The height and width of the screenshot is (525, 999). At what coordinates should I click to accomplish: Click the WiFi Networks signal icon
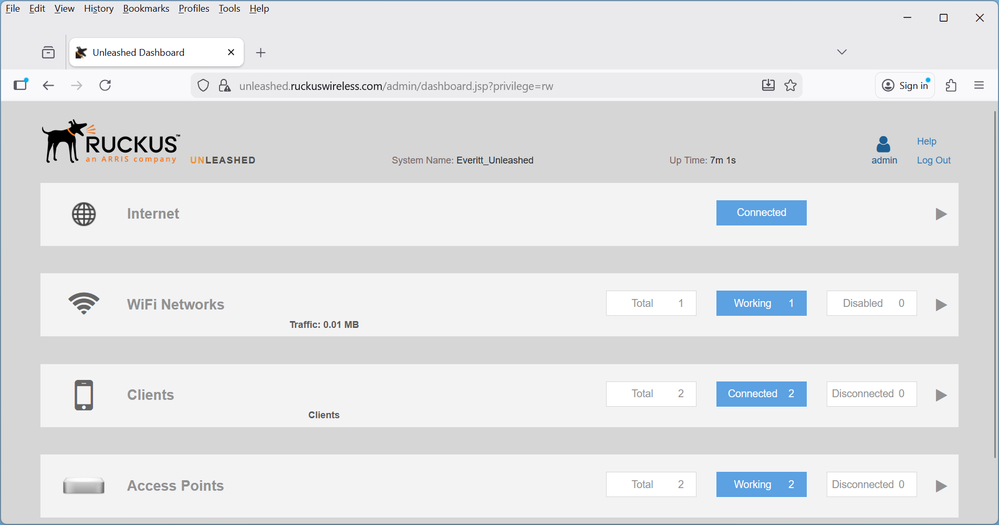[83, 303]
